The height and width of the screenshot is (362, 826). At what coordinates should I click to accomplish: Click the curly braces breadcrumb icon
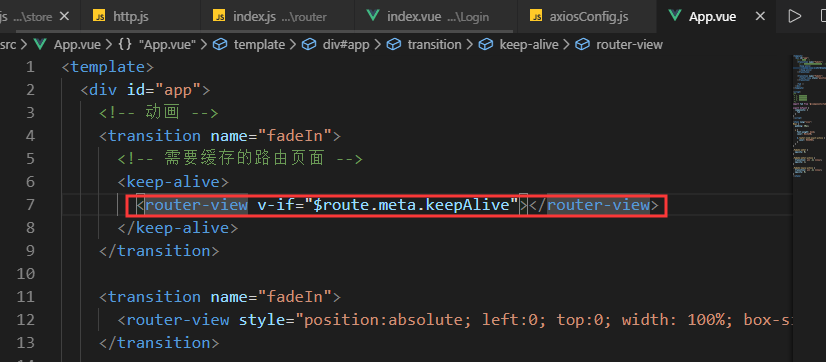click(x=125, y=45)
